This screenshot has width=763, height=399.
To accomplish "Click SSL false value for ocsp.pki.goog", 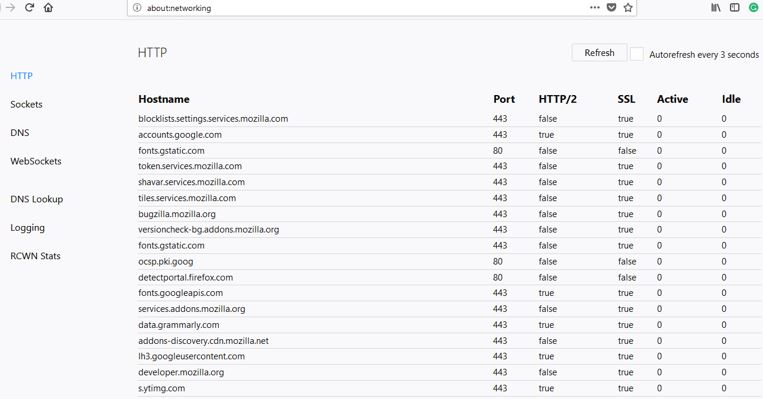I will (627, 262).
